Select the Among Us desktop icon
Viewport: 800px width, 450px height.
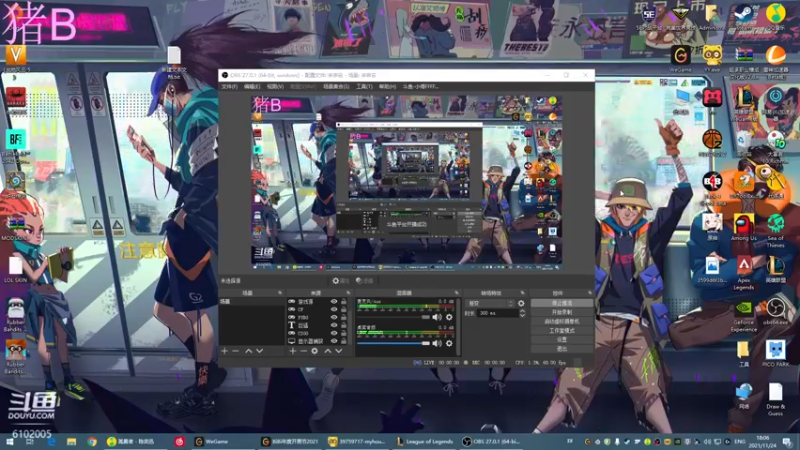pyautogui.click(x=744, y=228)
